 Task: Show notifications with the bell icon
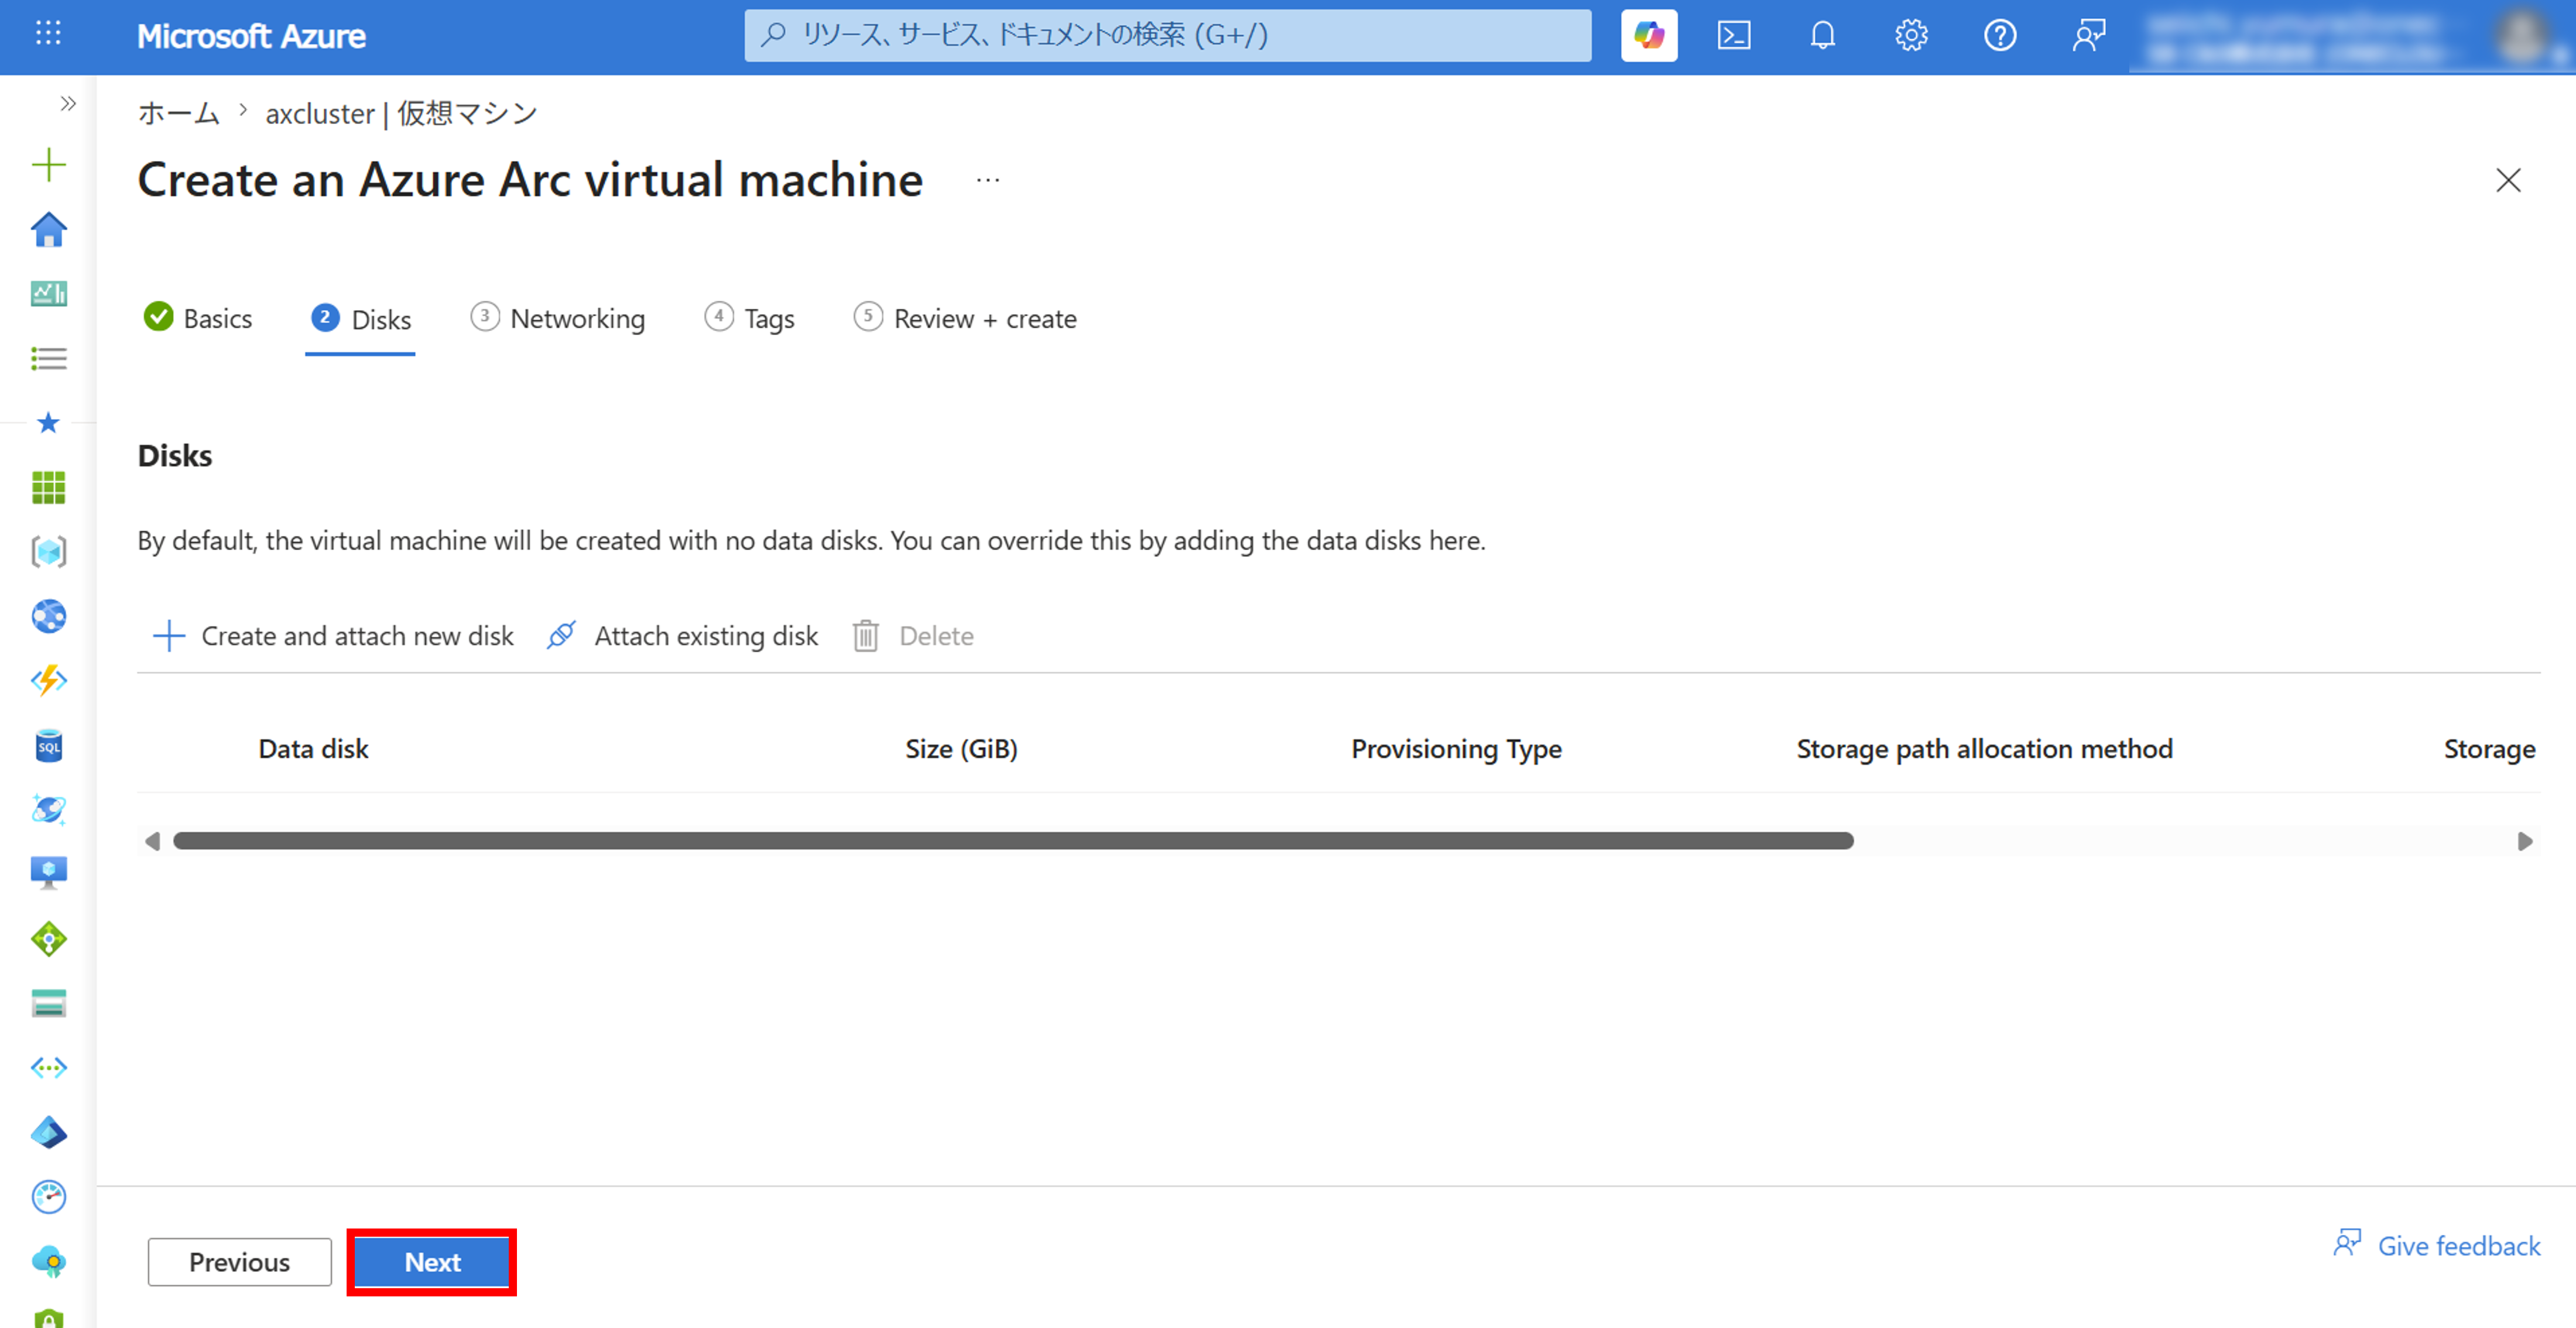tap(1823, 36)
